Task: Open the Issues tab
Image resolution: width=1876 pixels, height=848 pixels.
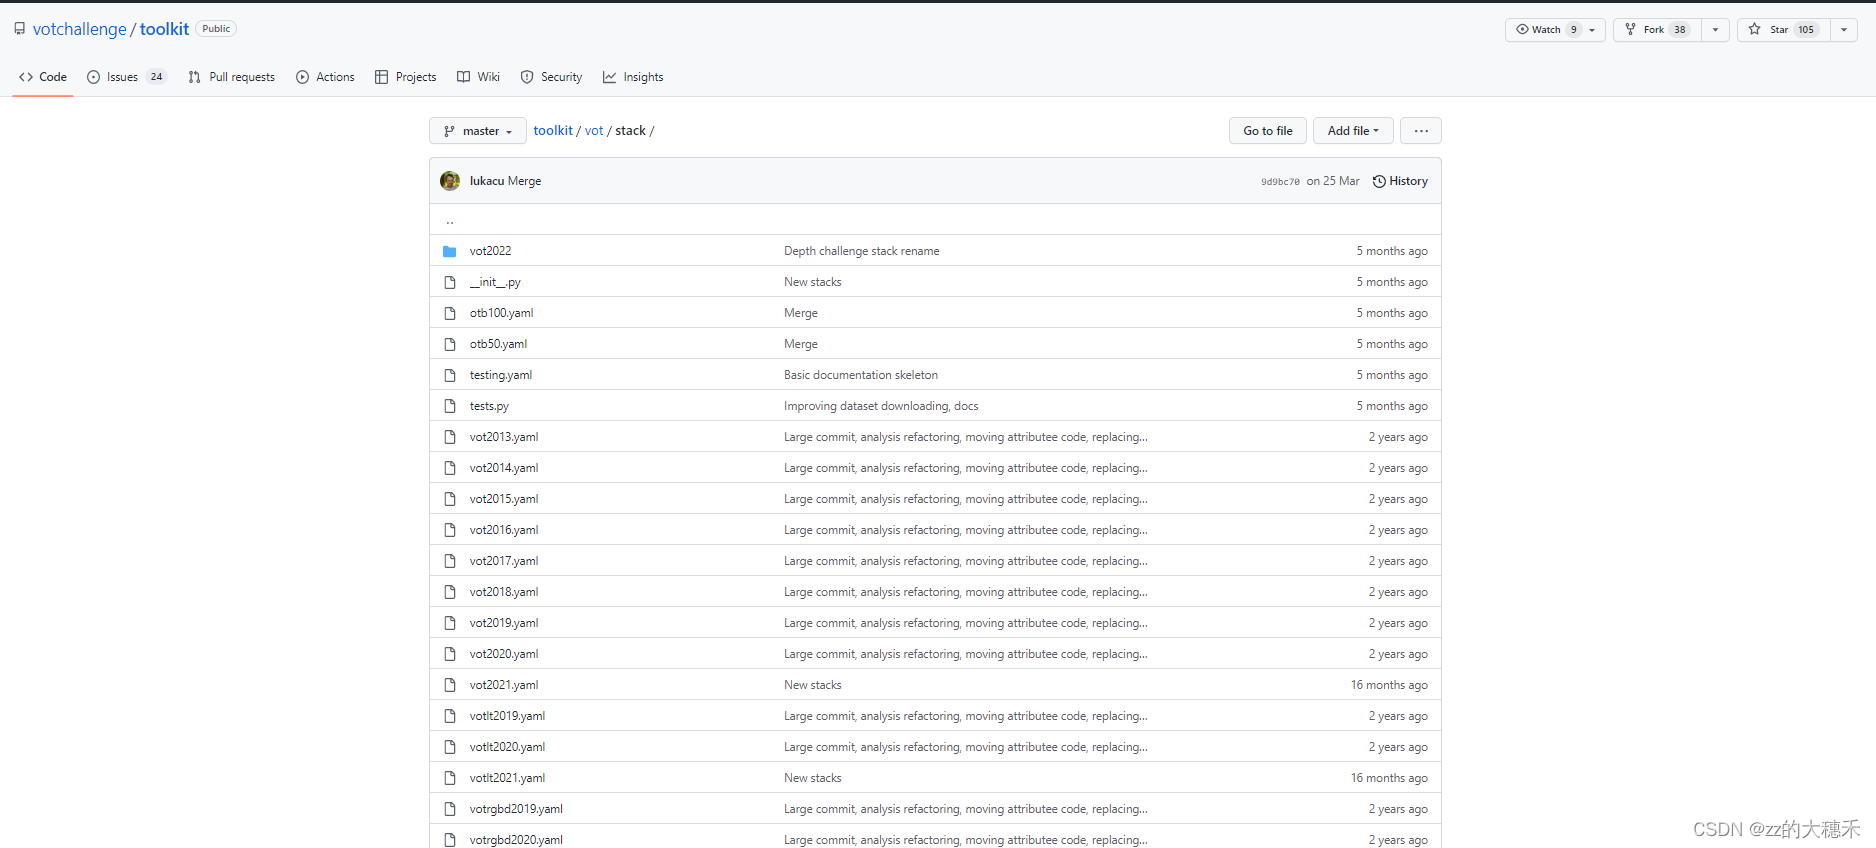Action: coord(126,77)
